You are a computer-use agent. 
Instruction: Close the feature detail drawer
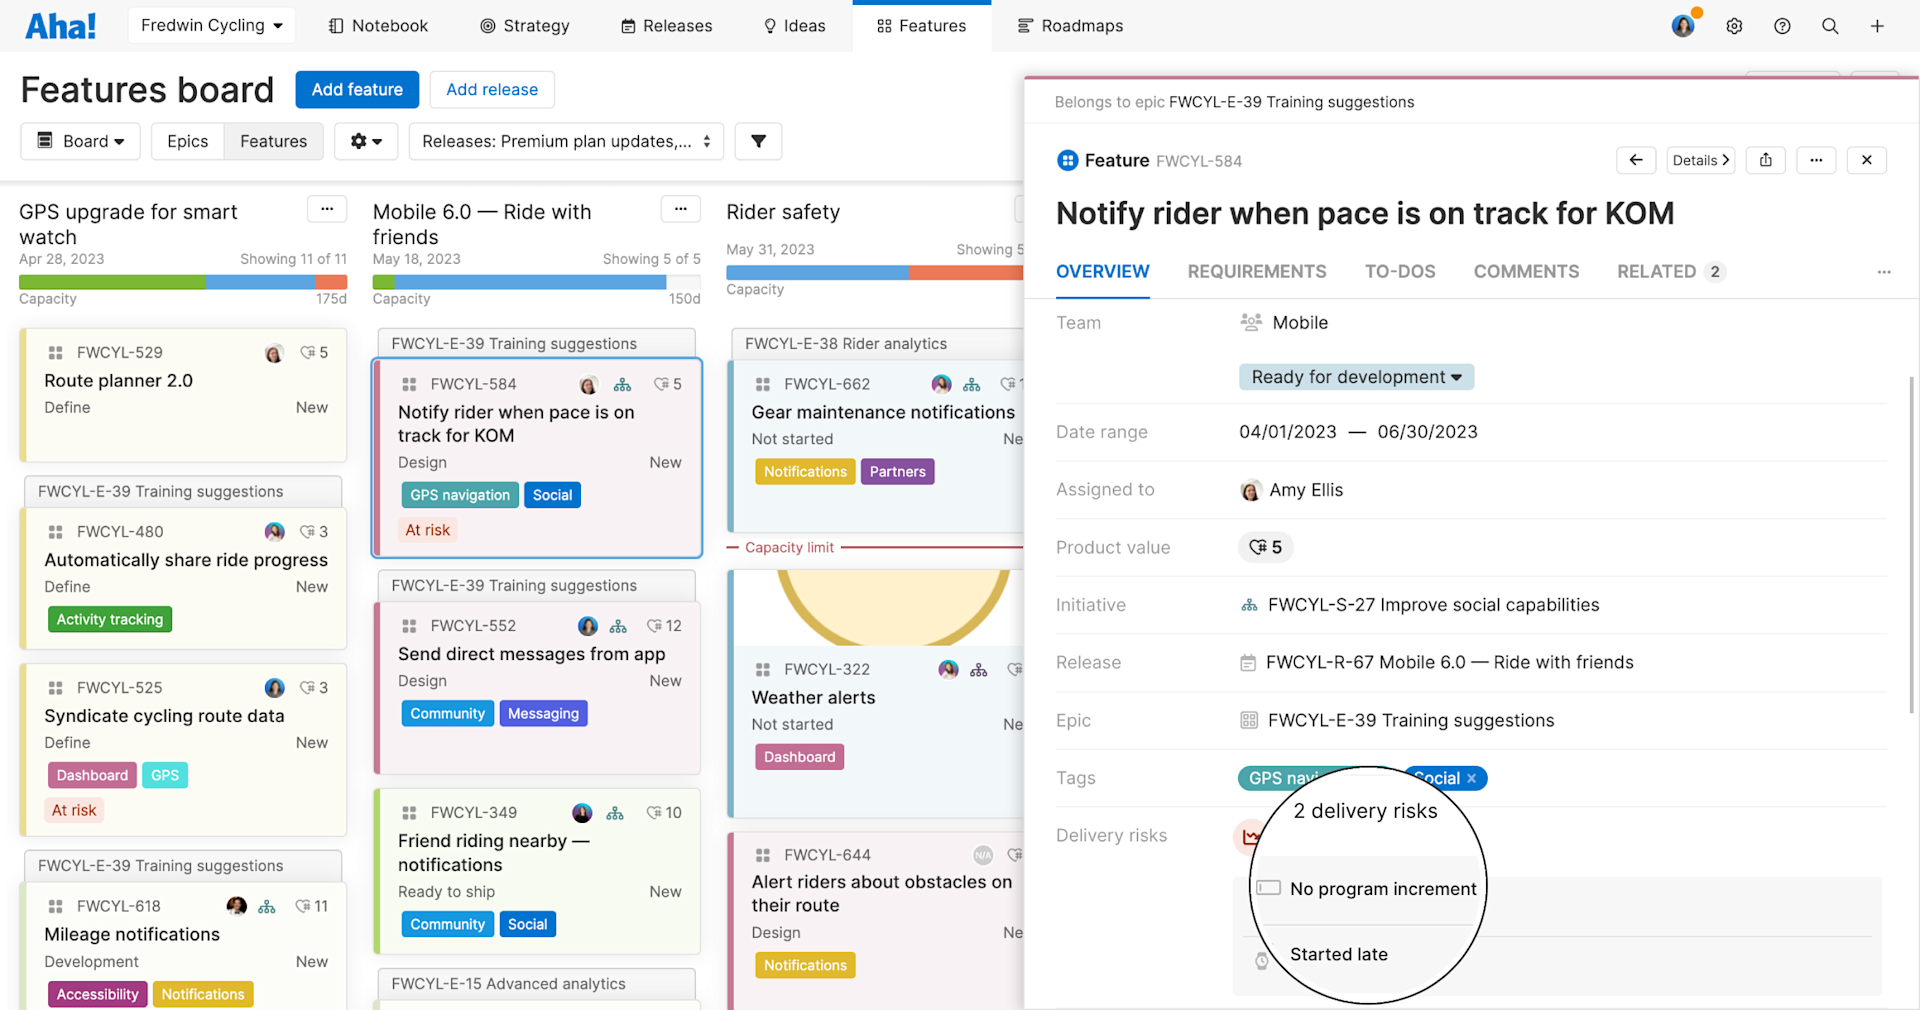pos(1866,160)
